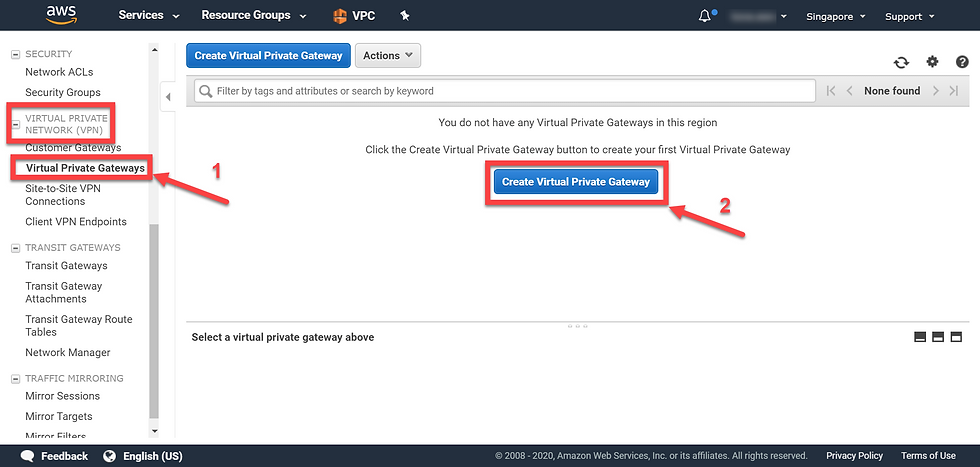Image resolution: width=980 pixels, height=467 pixels.
Task: Select Virtual Private Gateways in sidebar
Action: tap(85, 168)
